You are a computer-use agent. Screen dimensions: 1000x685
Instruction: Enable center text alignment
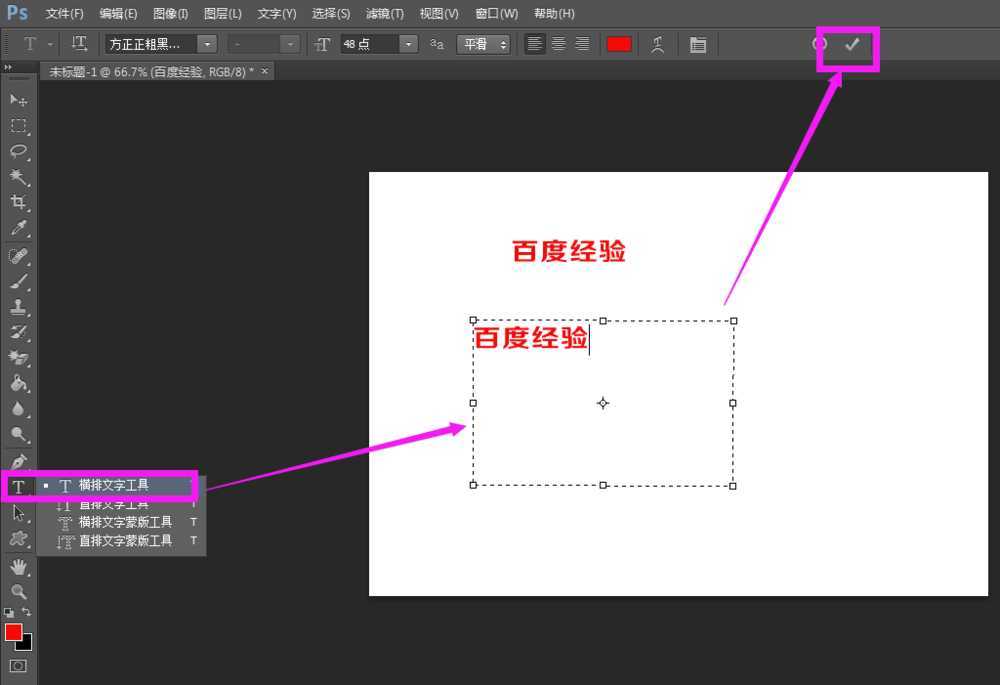click(x=558, y=44)
